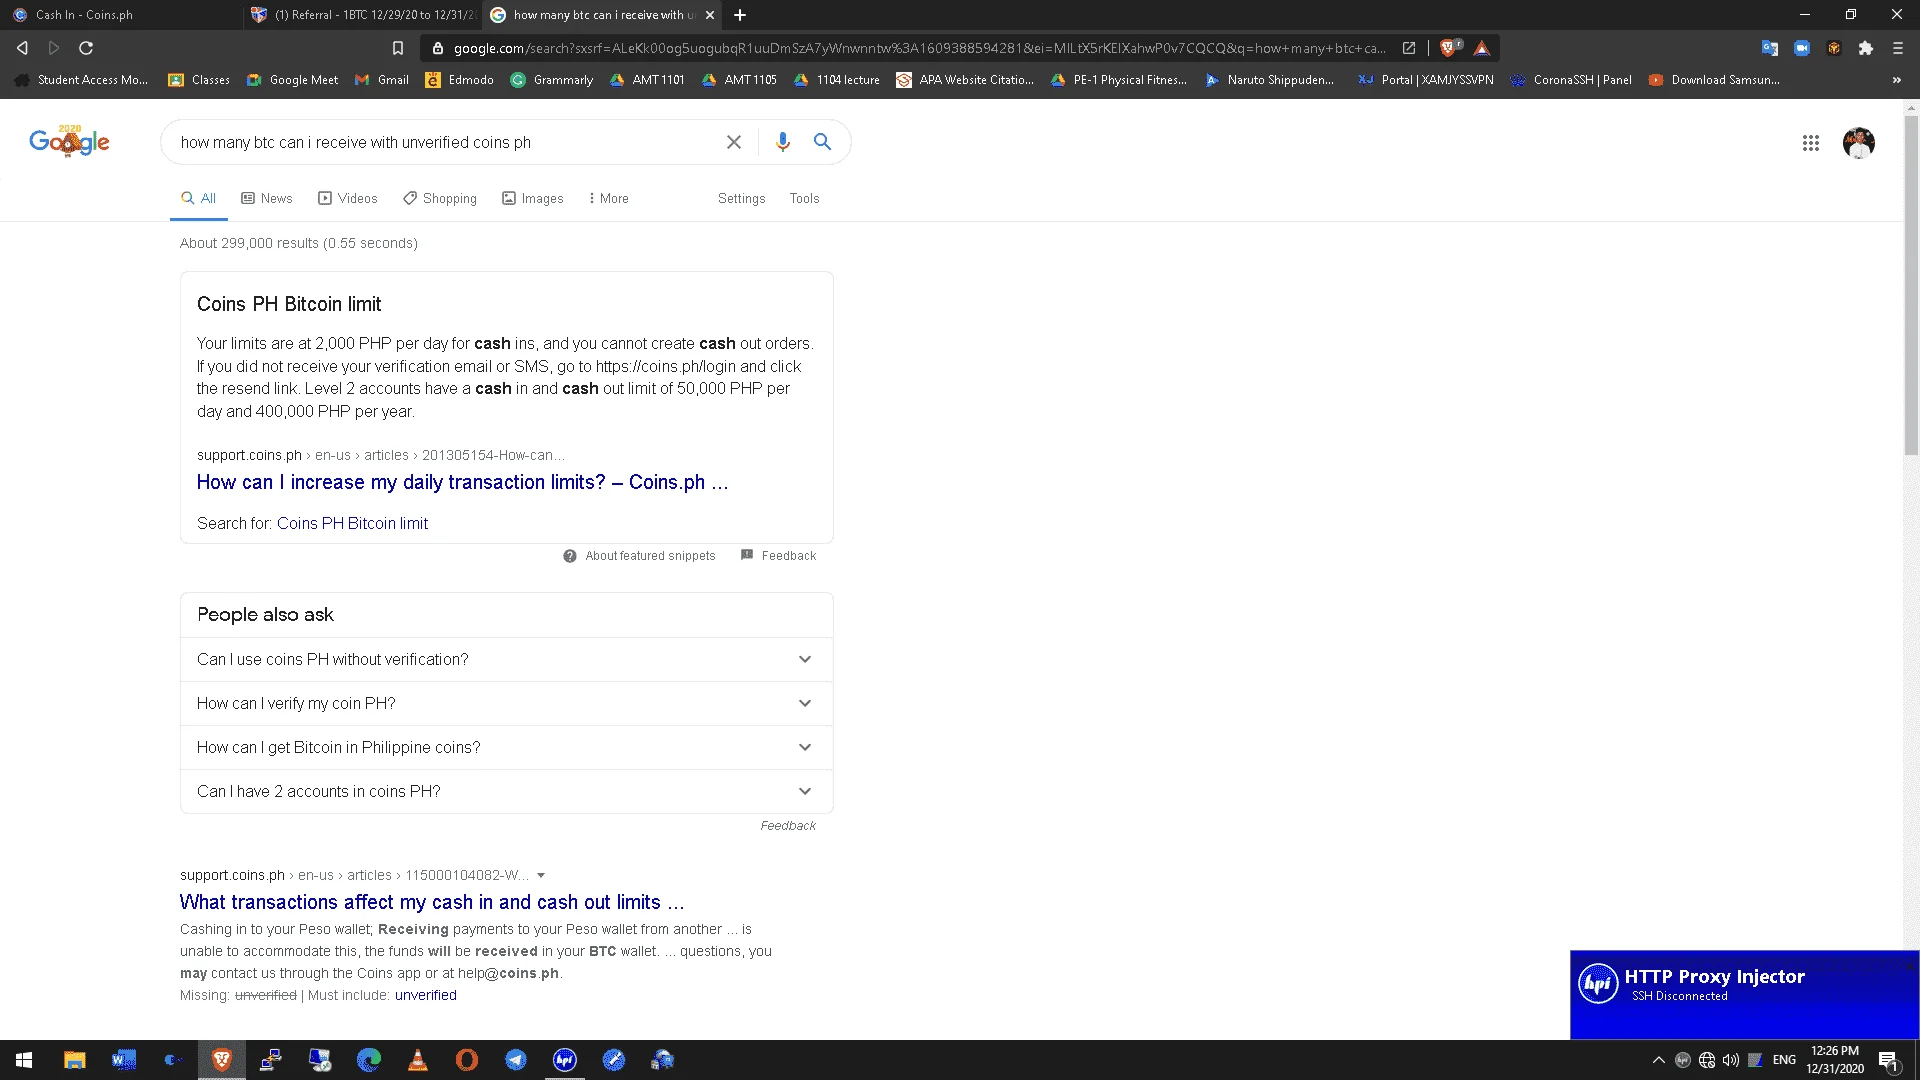Open the Brave main menu hamburger
The height and width of the screenshot is (1080, 1920).
[x=1897, y=48]
